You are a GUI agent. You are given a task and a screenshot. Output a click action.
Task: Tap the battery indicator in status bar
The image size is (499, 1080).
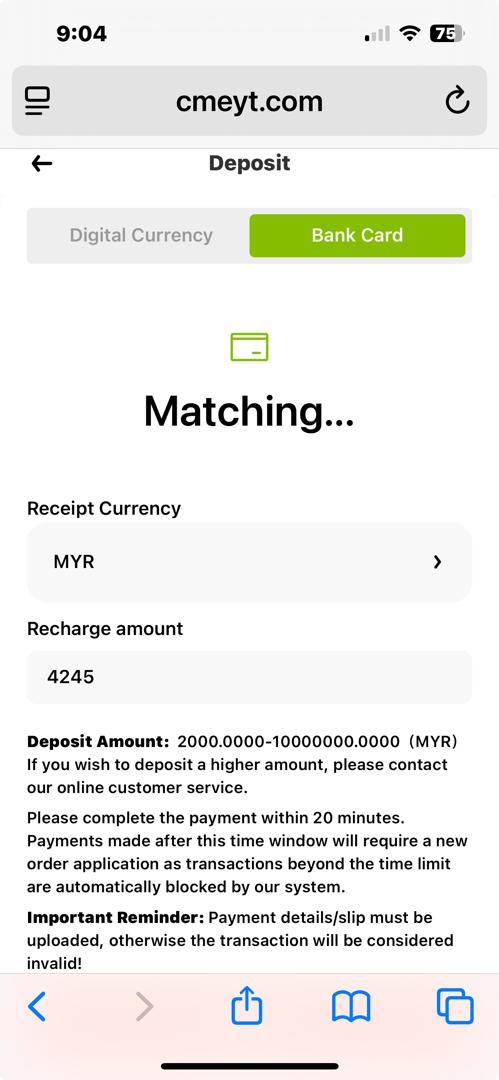[448, 33]
